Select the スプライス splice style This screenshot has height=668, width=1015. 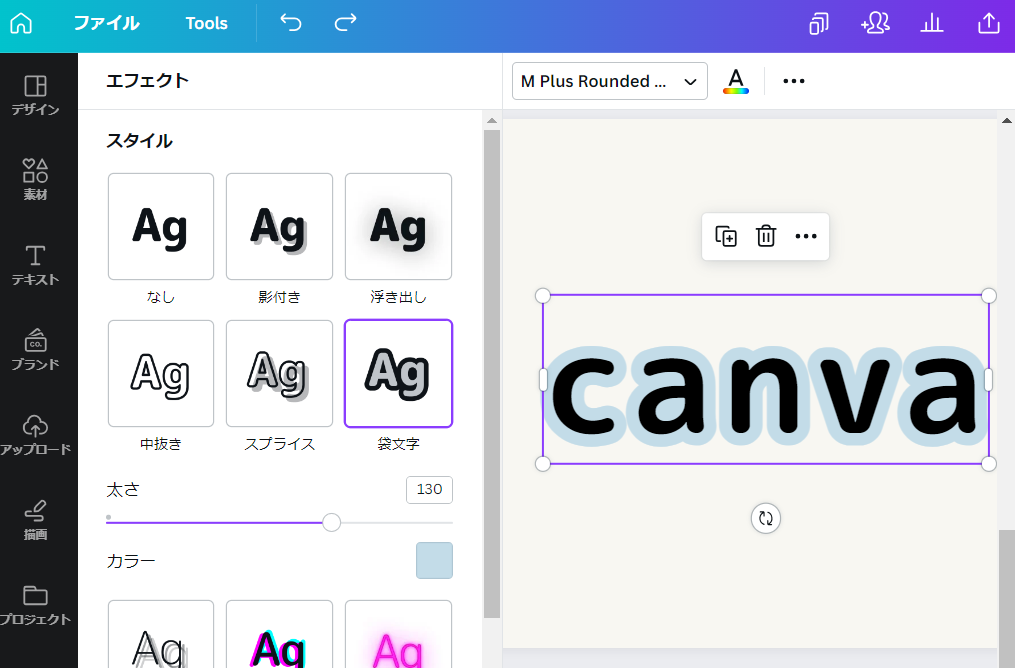click(x=279, y=373)
